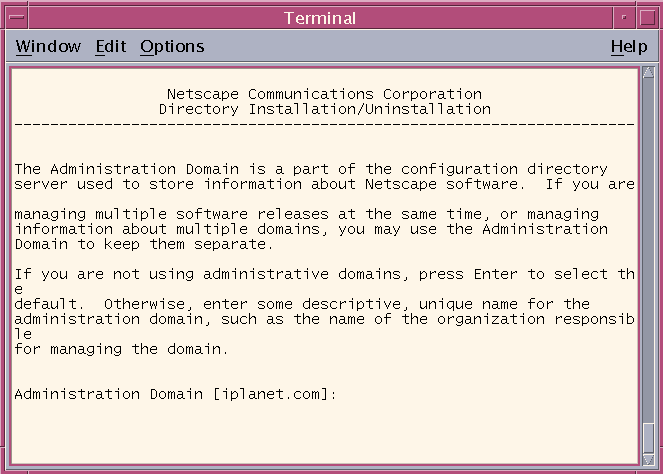
Task: Click the Netscape Communications Corporation heading
Action: [x=324, y=94]
